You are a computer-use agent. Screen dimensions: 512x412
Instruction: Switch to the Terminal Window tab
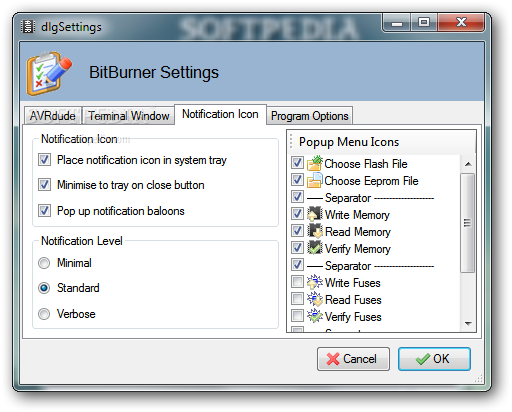point(129,116)
